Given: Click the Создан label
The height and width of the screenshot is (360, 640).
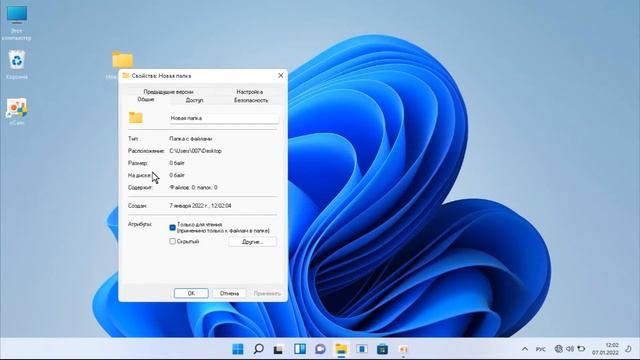Looking at the screenshot, I should tap(137, 206).
